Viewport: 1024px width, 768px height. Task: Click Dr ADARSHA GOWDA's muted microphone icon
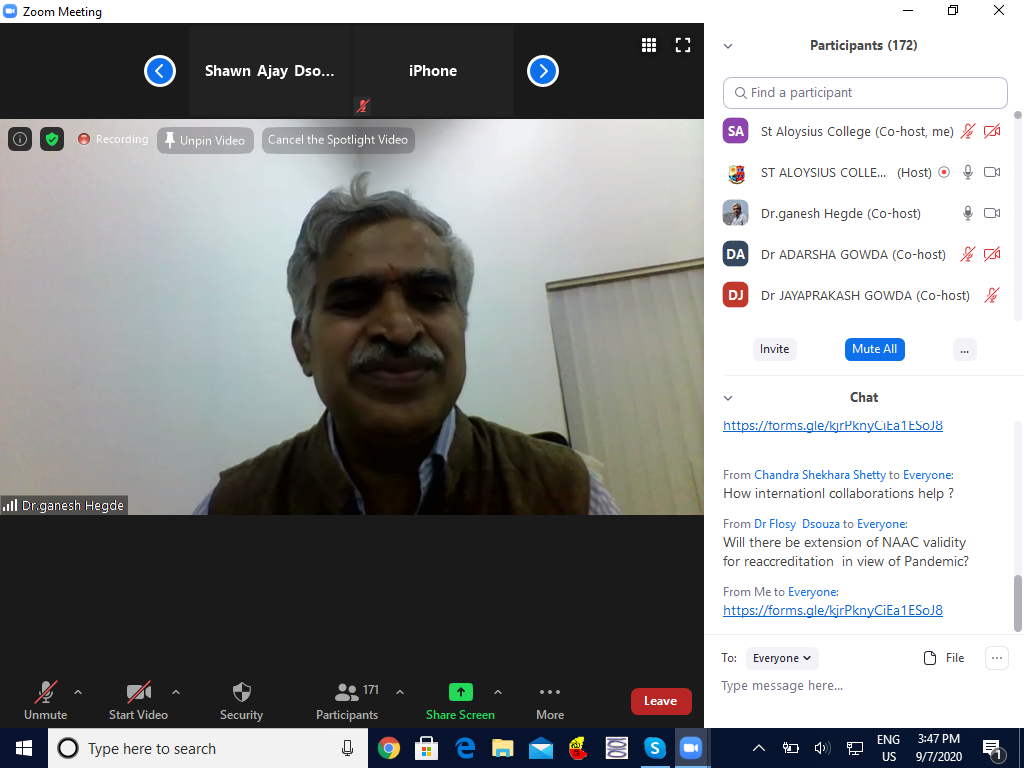[x=968, y=254]
